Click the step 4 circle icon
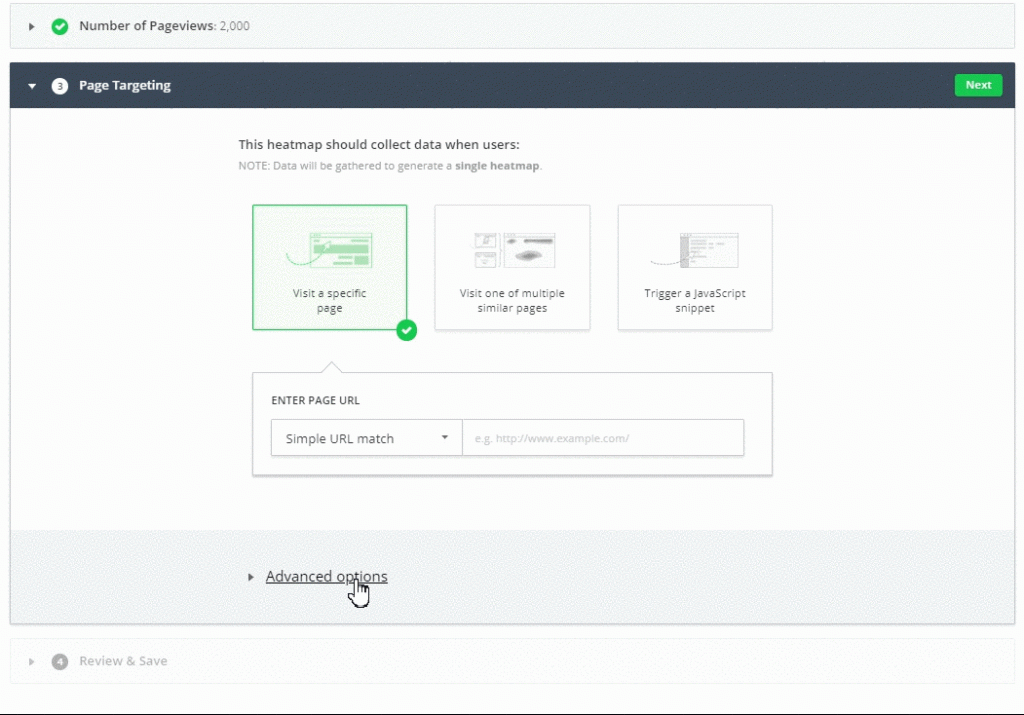Screen dimensions: 1024x715 59,661
